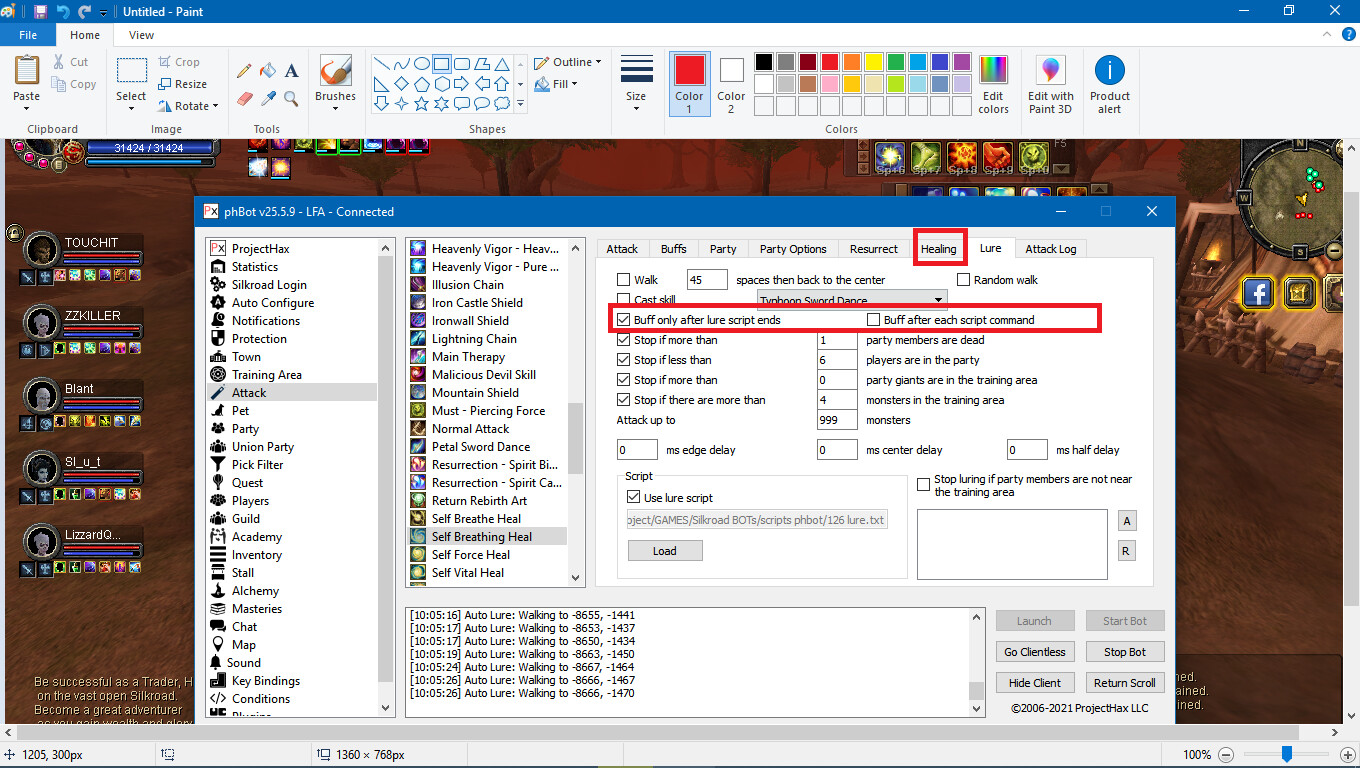Open the Outline dropdown in Shapes
The image size is (1360, 768).
[567, 62]
